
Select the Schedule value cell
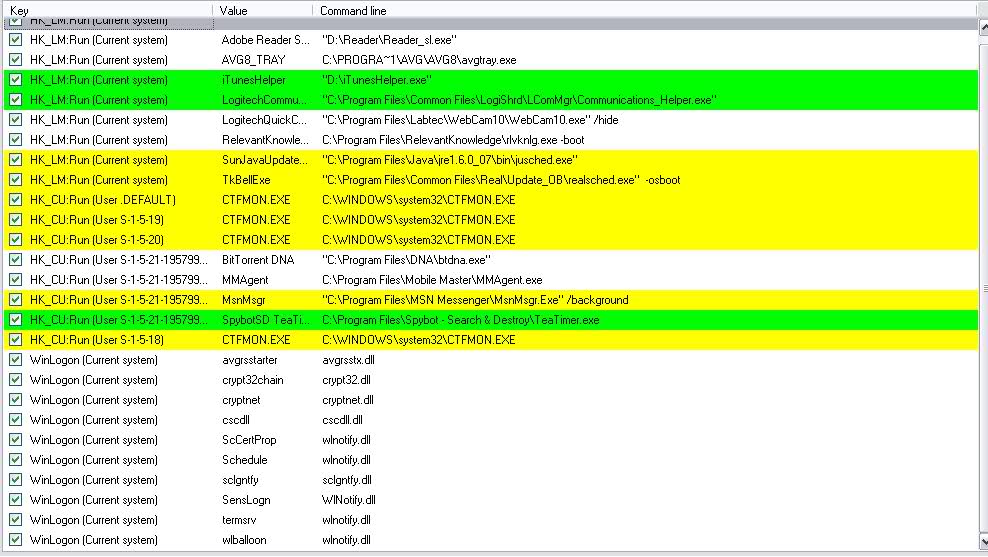[x=244, y=460]
